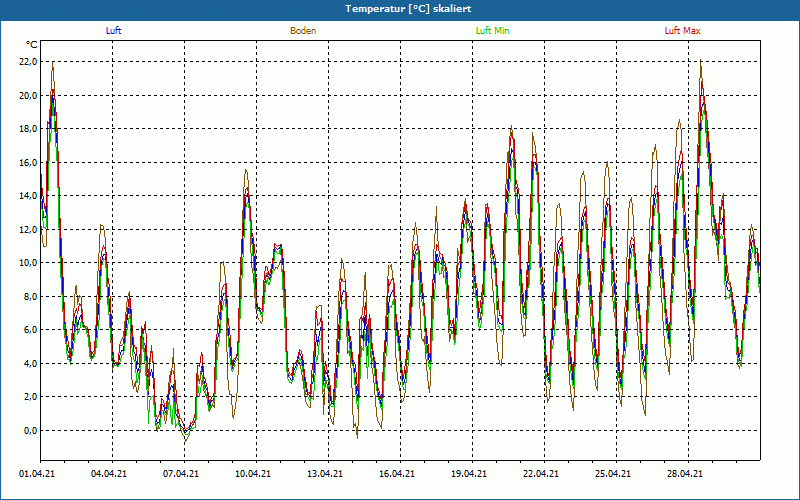Image resolution: width=800 pixels, height=500 pixels.
Task: Click the 22,0 y-axis label
Action: tap(28, 62)
